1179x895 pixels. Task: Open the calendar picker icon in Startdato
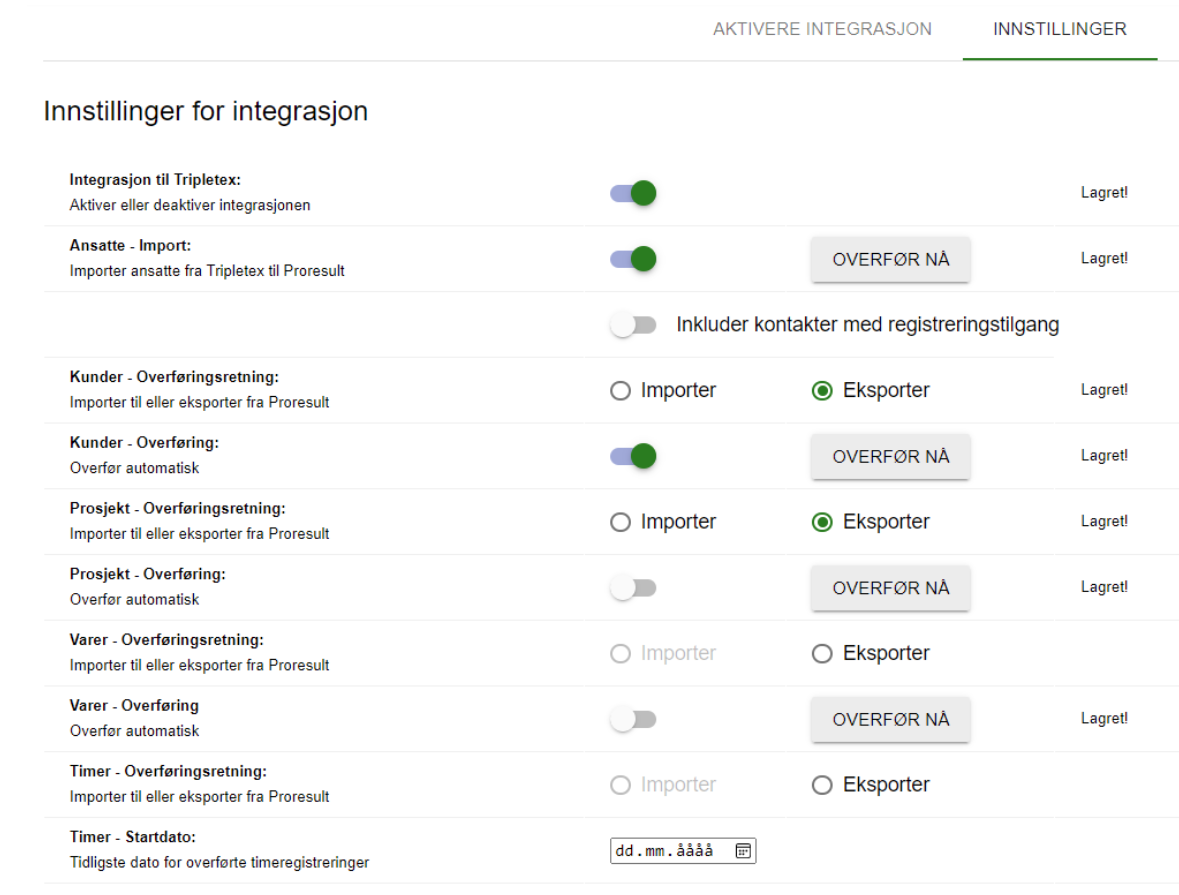pyautogui.click(x=743, y=851)
